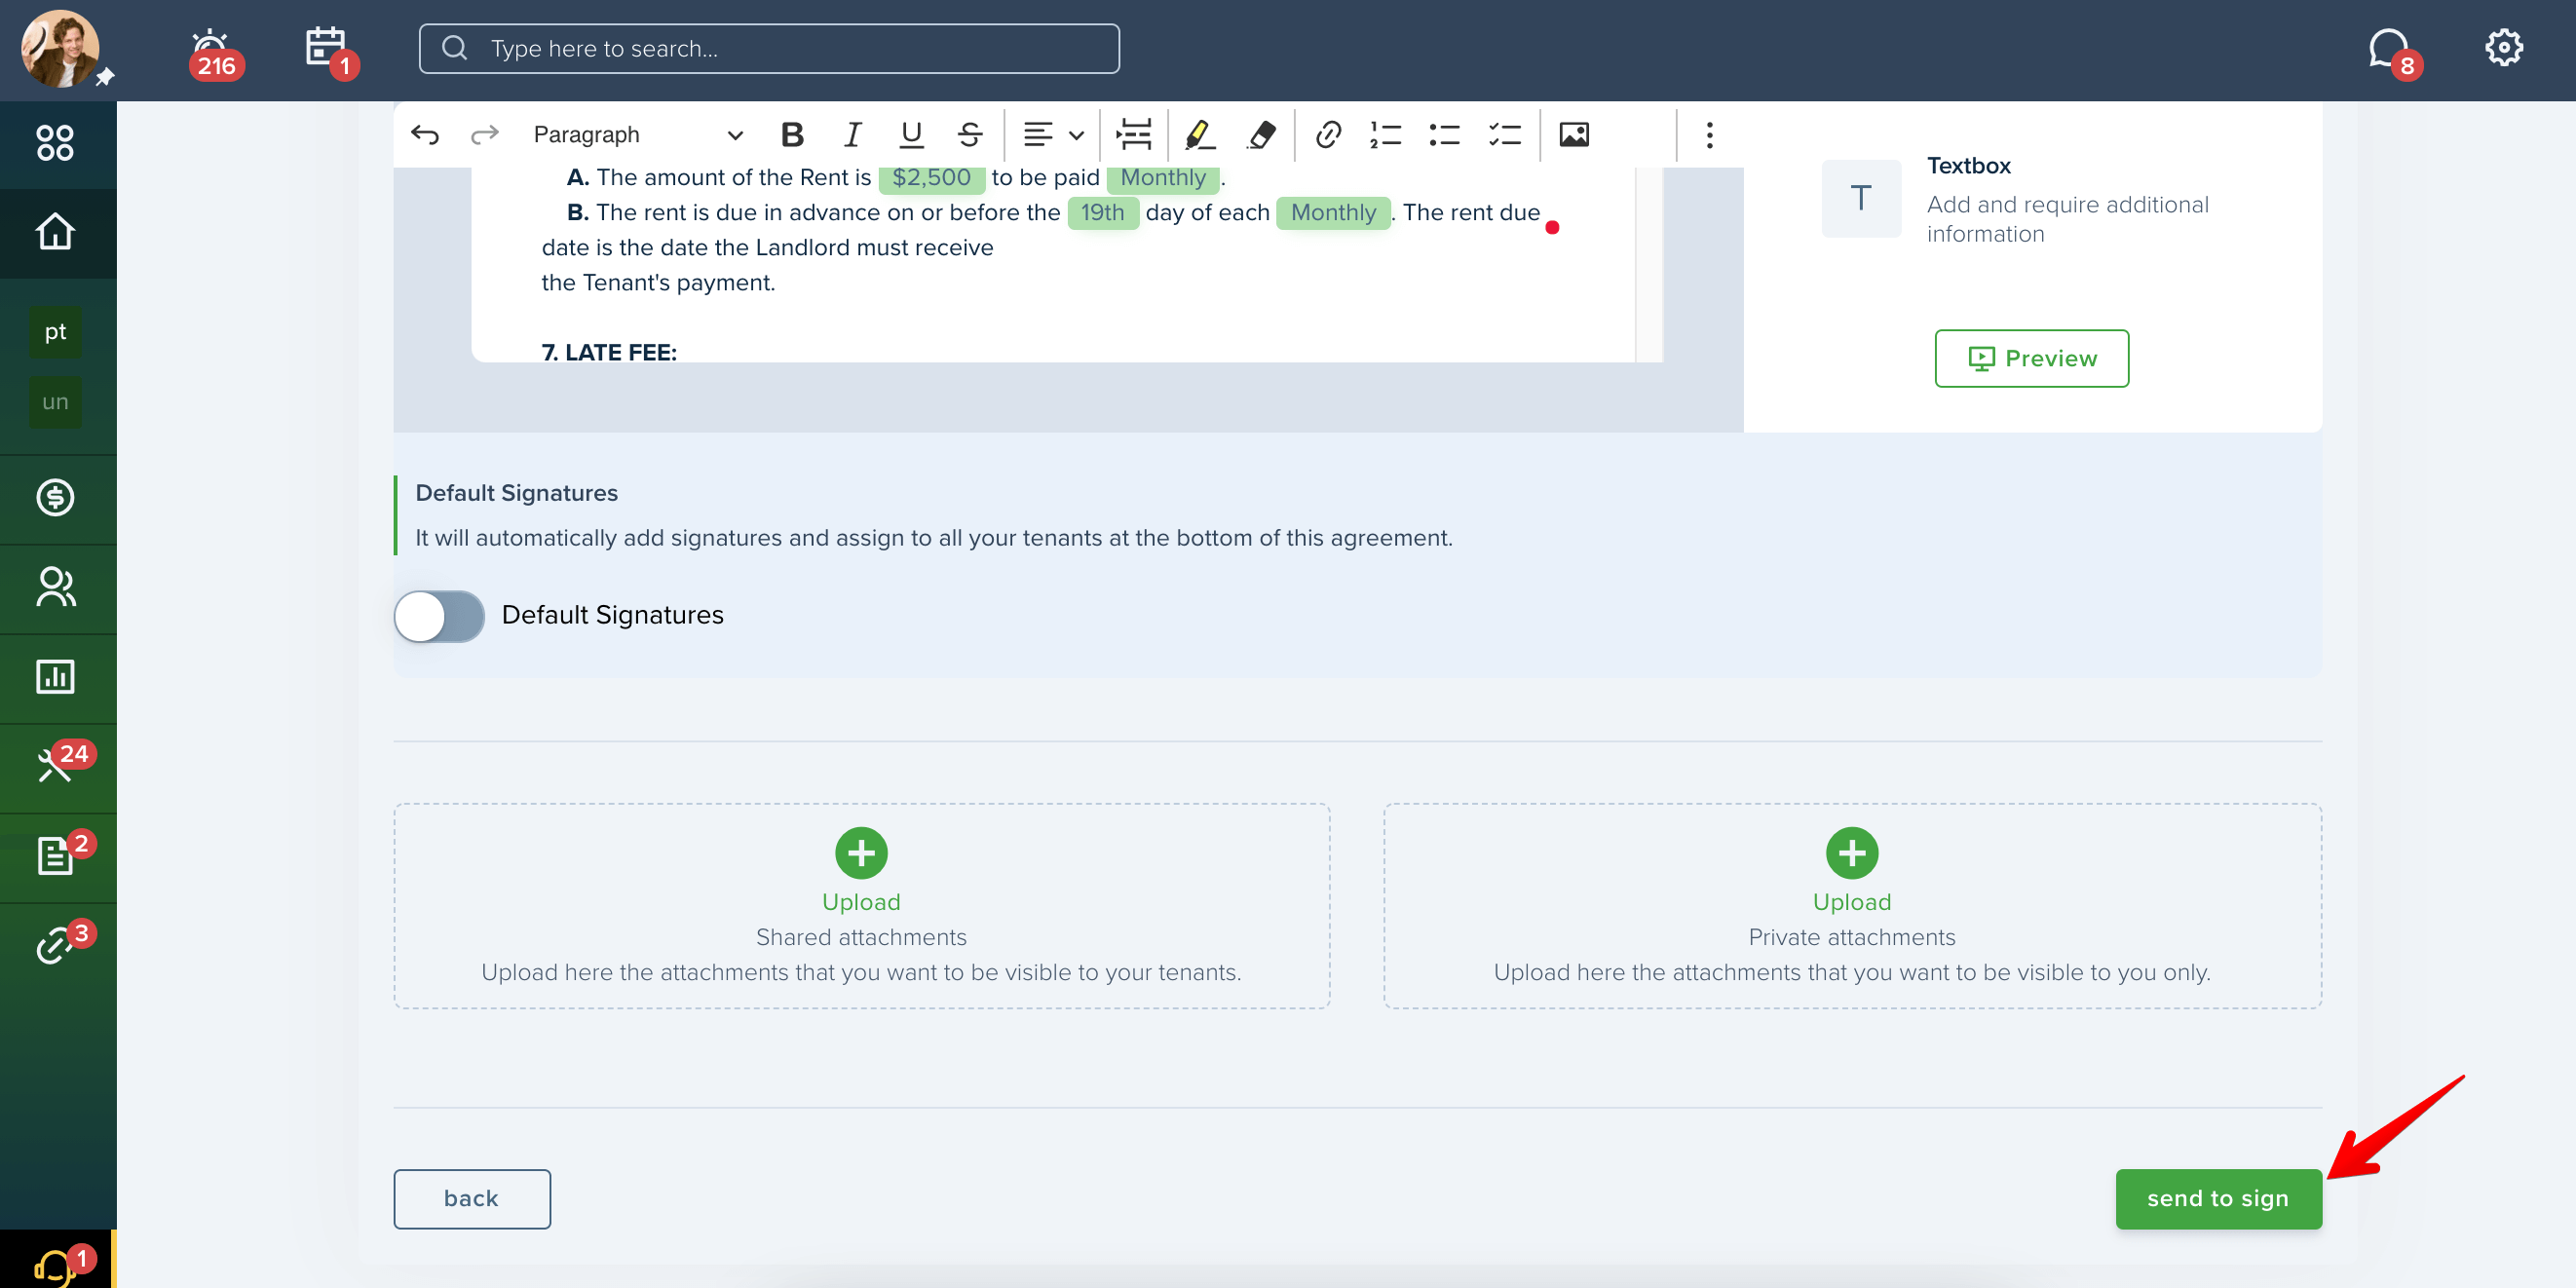
Task: Select the 'un' sidebar item
Action: 55,402
